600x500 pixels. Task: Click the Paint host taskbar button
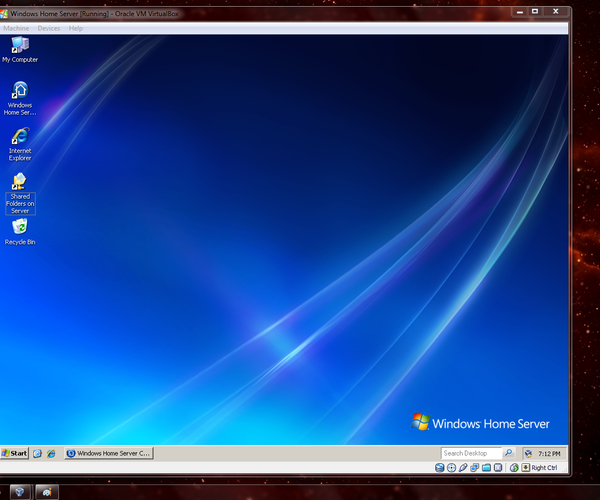coord(47,492)
